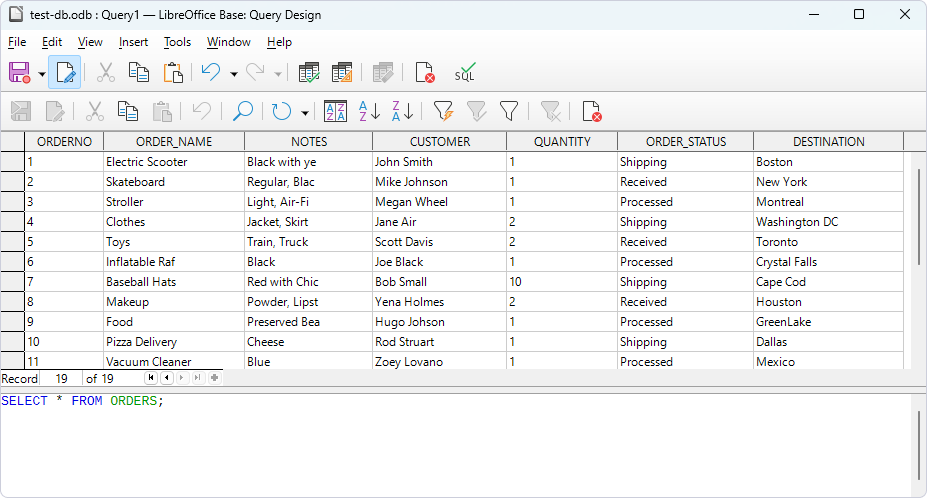The image size is (927, 498).
Task: Save the query using the Save icon
Action: (x=20, y=73)
